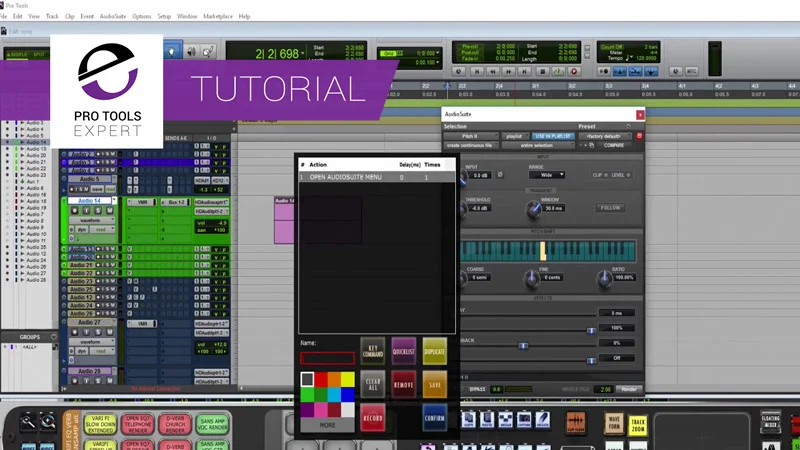Toggle BYPASS in AudioSuite window
The image size is (800, 450).
click(477, 389)
